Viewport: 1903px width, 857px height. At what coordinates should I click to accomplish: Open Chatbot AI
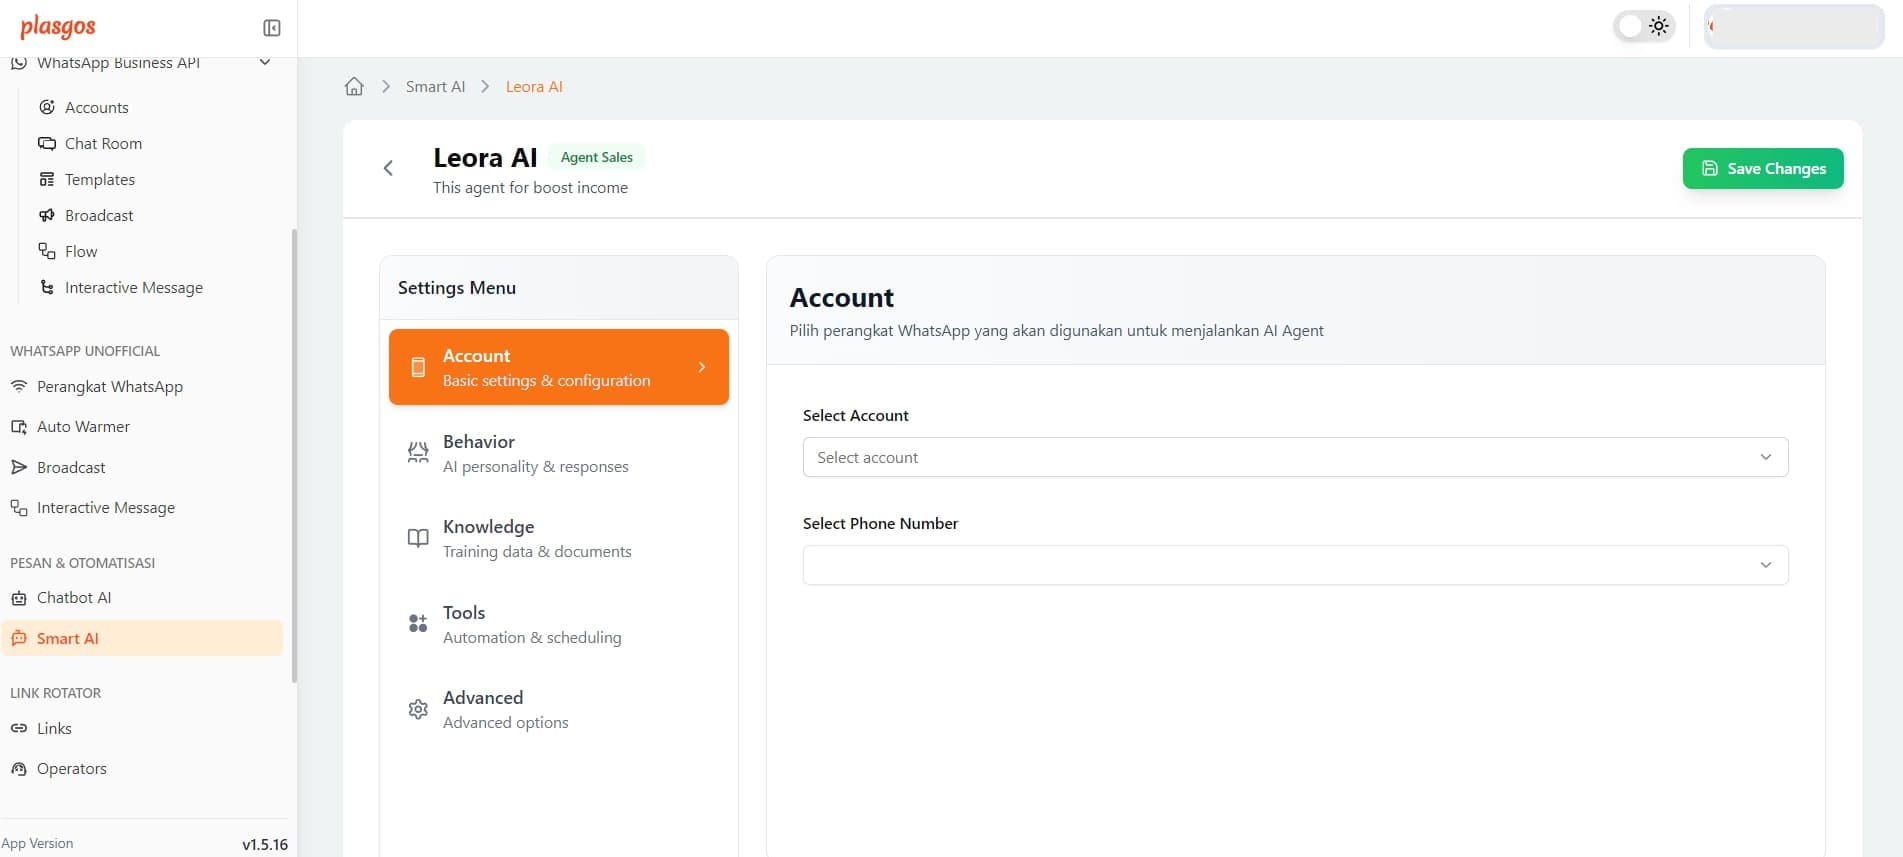pos(74,597)
